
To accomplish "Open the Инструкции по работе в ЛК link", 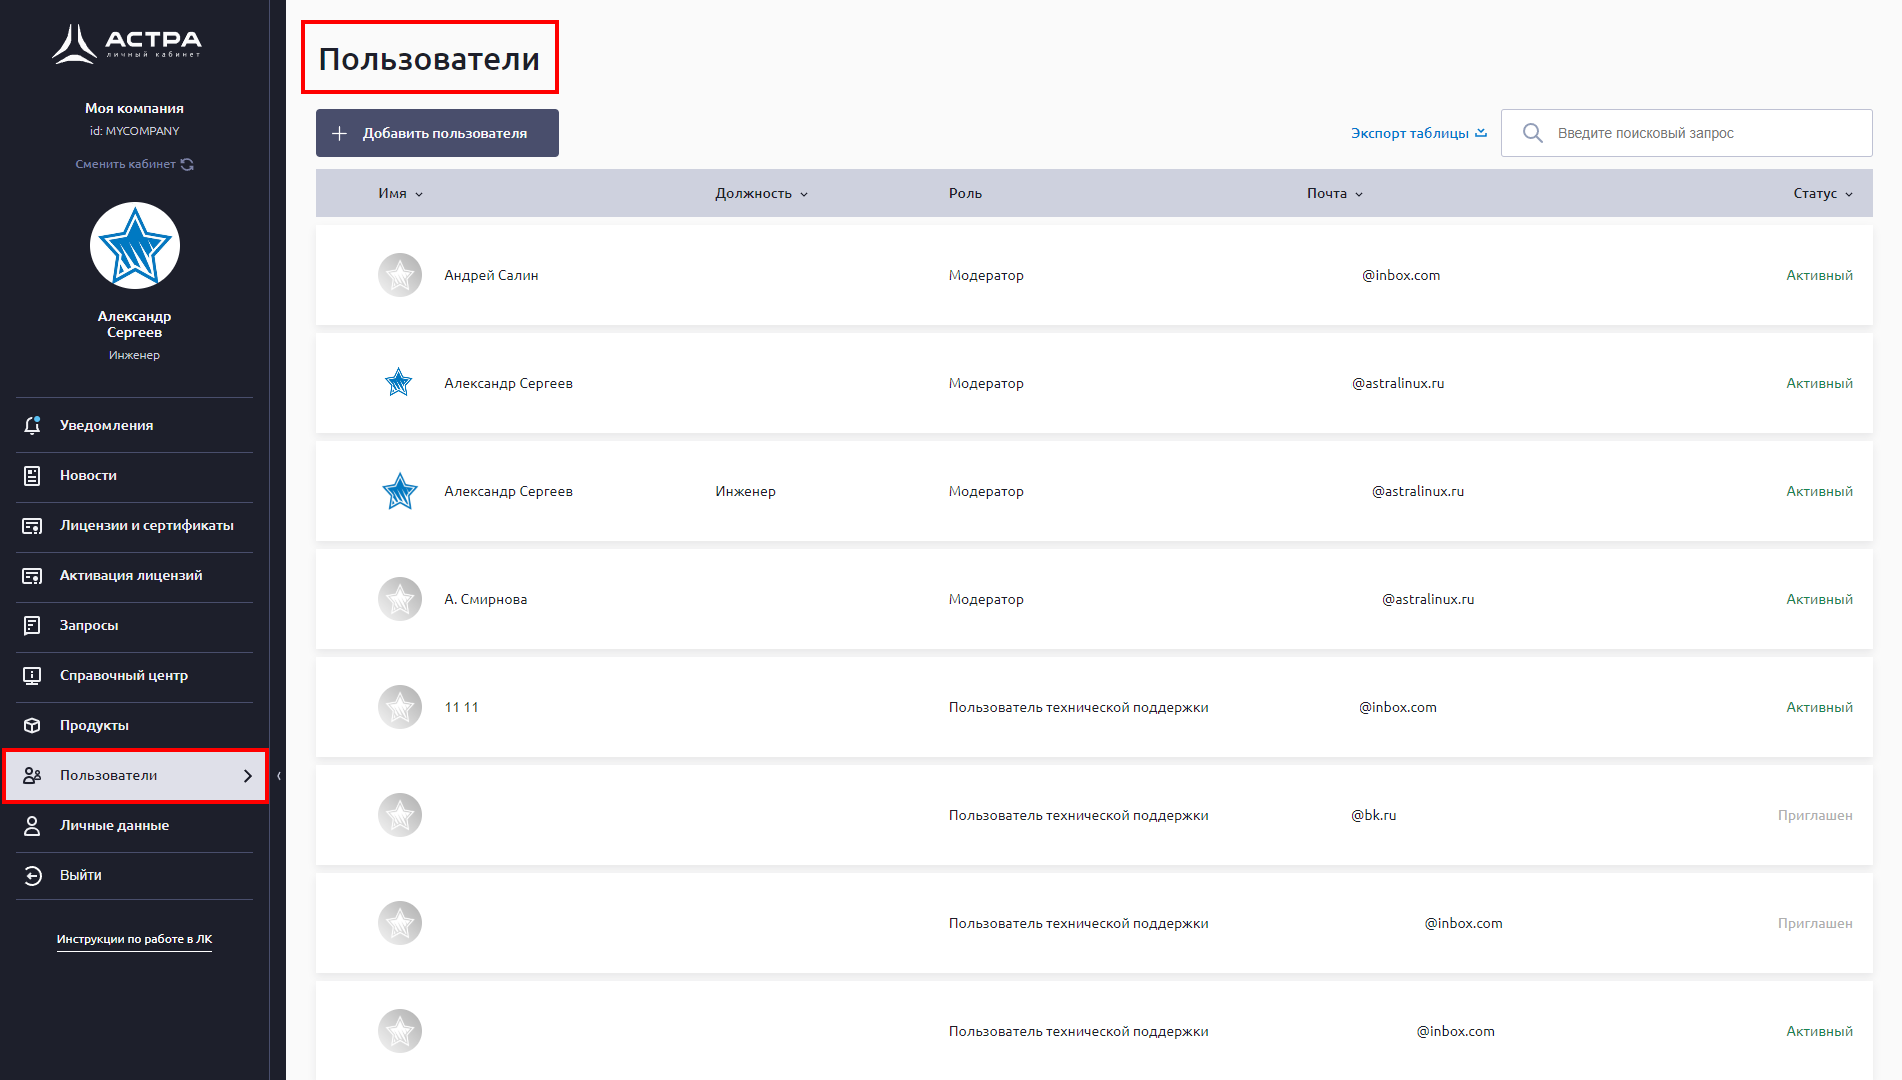I will tap(134, 939).
